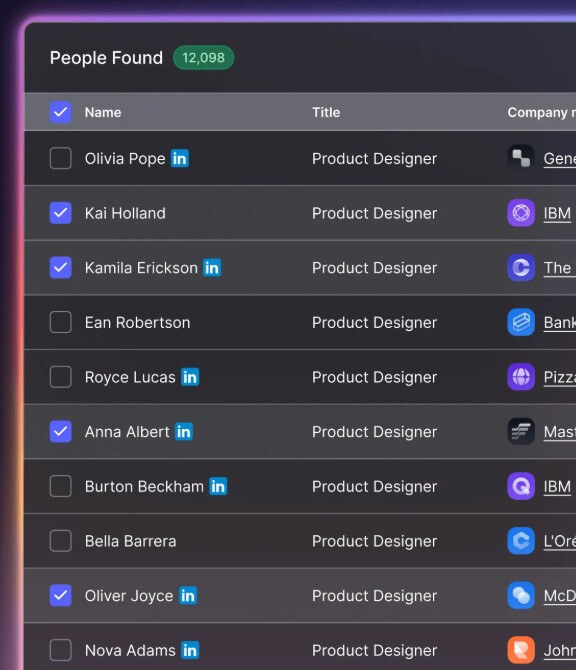The width and height of the screenshot is (576, 670).
Task: Open IBM link in Kai Holland's row
Action: 557,213
